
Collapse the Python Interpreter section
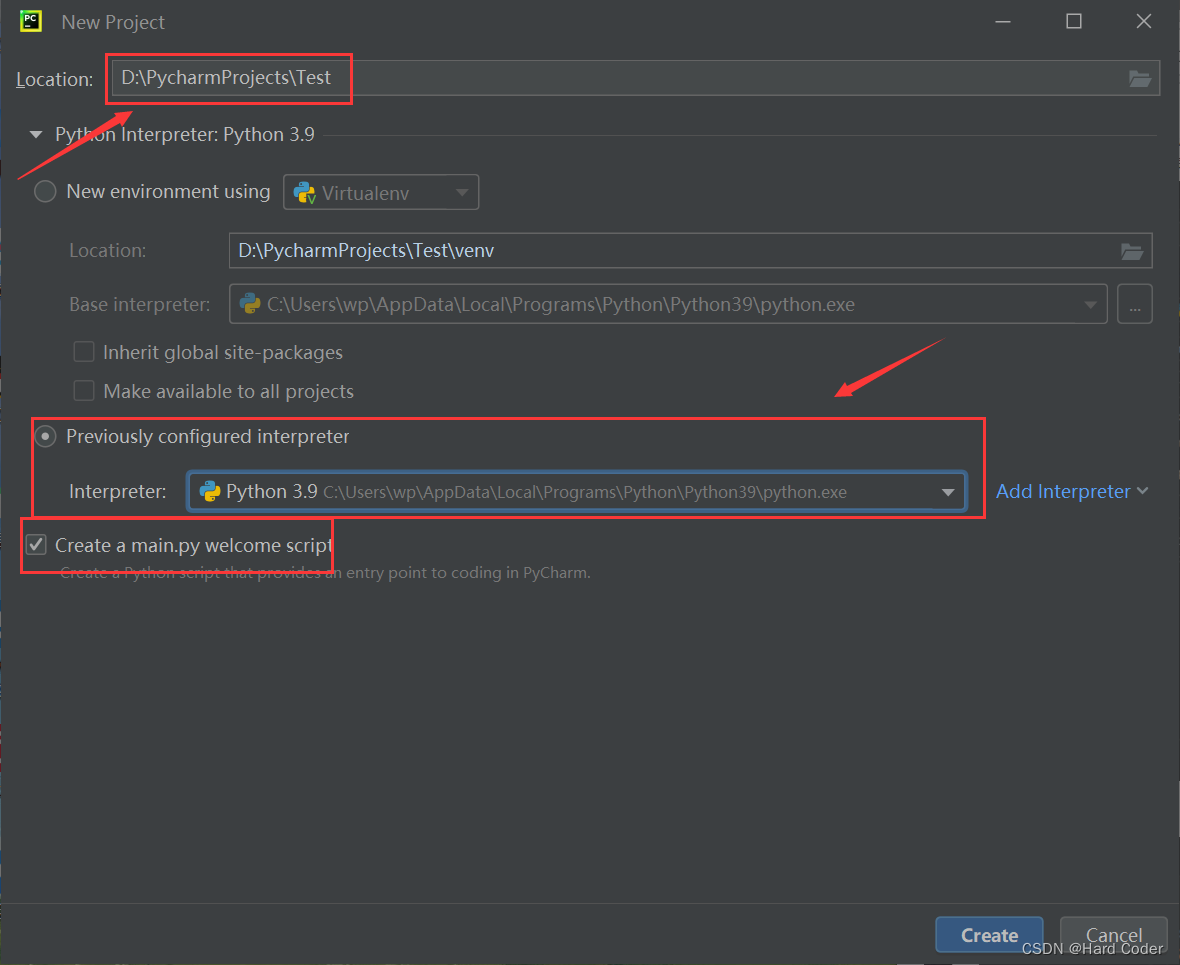point(35,135)
